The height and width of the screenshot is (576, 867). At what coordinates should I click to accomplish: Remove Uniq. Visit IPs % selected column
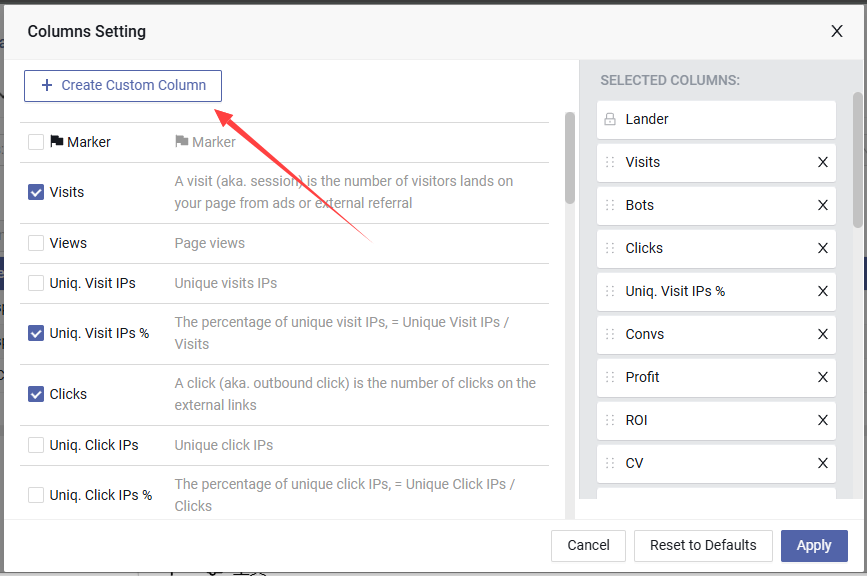click(823, 291)
